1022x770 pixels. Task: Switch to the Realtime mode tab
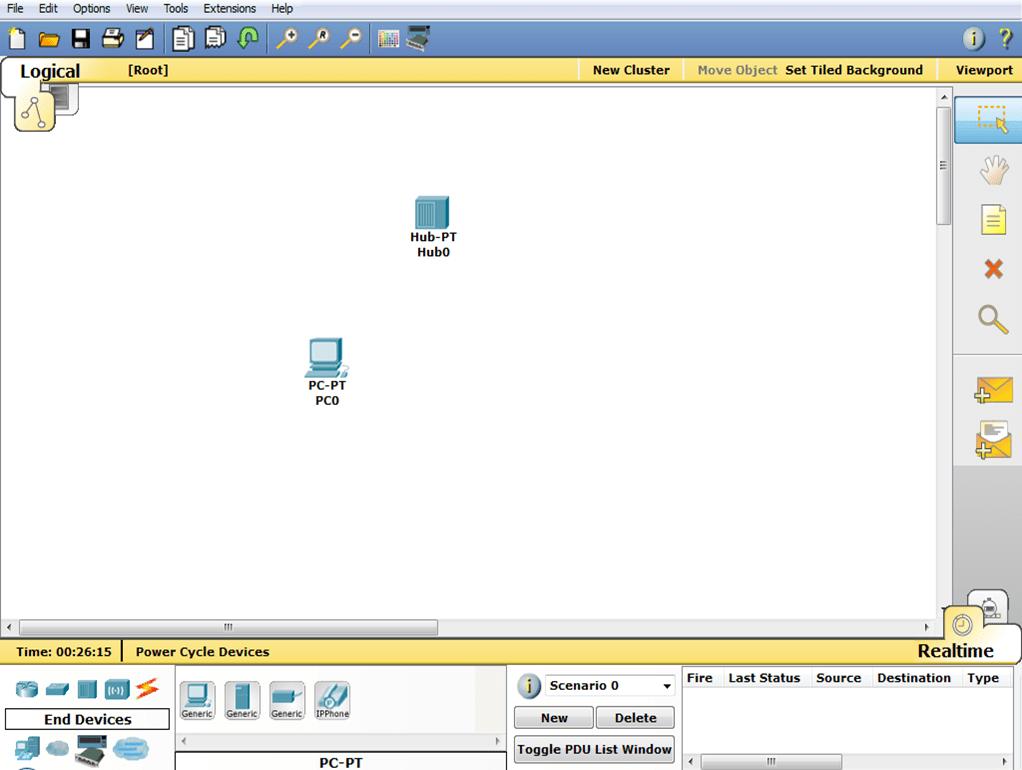(955, 651)
